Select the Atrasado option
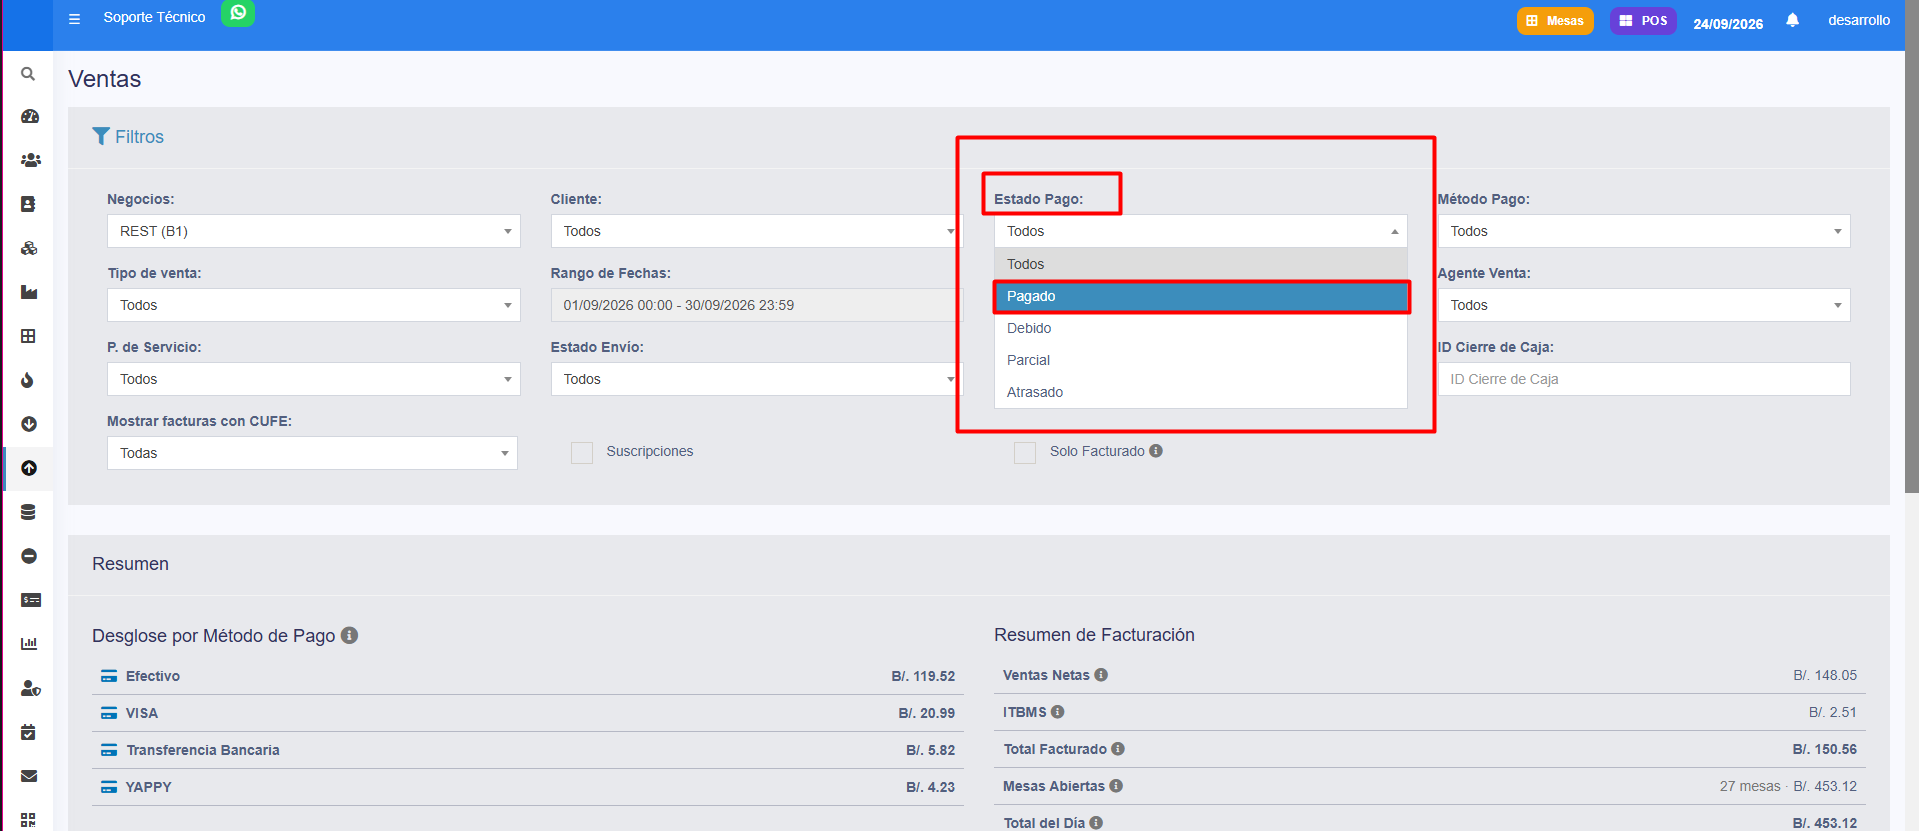This screenshot has width=1919, height=831. (1201, 392)
